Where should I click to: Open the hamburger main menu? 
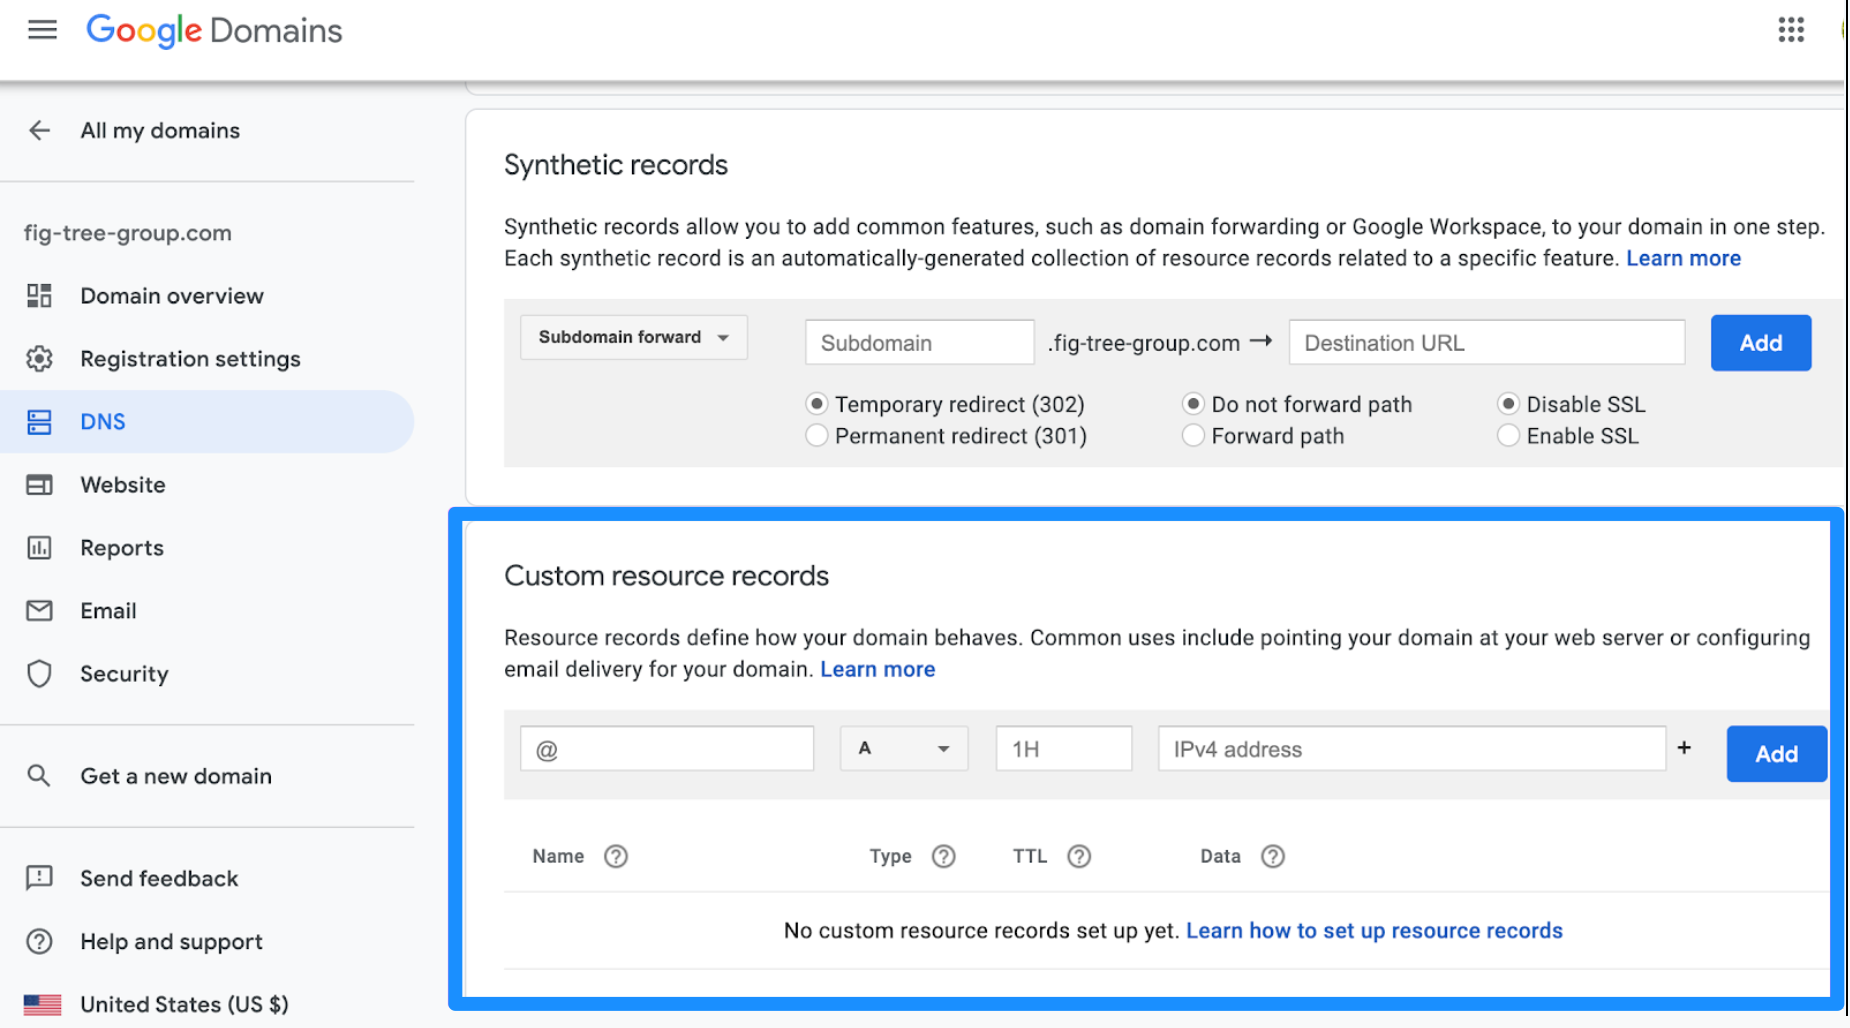(x=42, y=30)
